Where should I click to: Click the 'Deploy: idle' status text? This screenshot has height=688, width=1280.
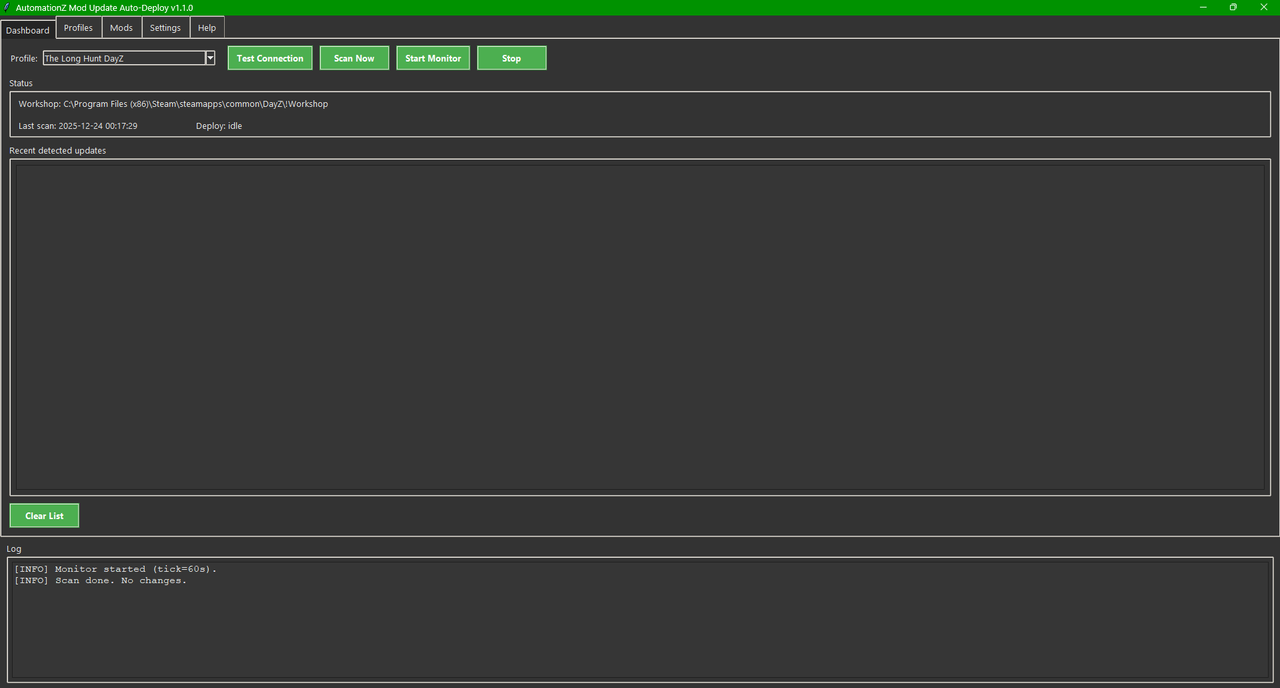point(219,125)
